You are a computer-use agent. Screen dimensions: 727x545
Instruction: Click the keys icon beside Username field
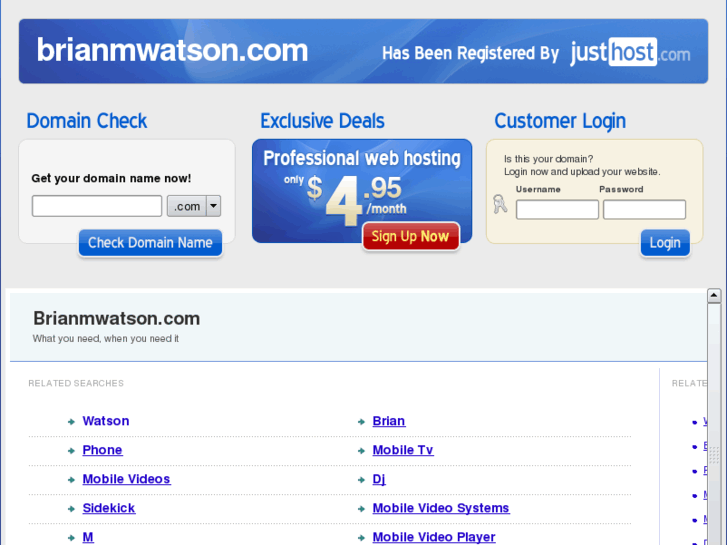500,204
